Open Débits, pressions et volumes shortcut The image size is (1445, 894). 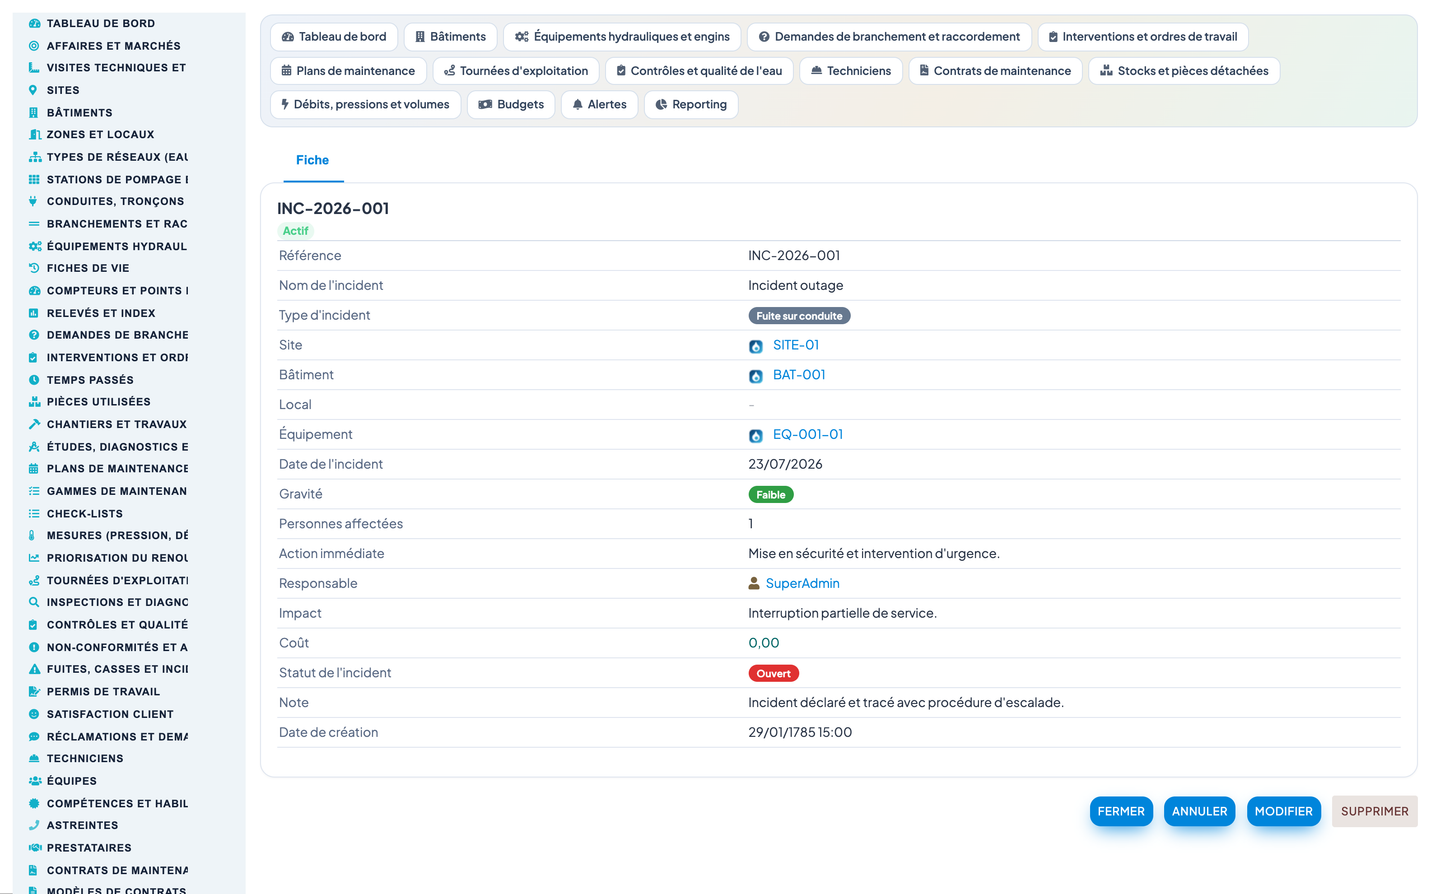(x=365, y=104)
